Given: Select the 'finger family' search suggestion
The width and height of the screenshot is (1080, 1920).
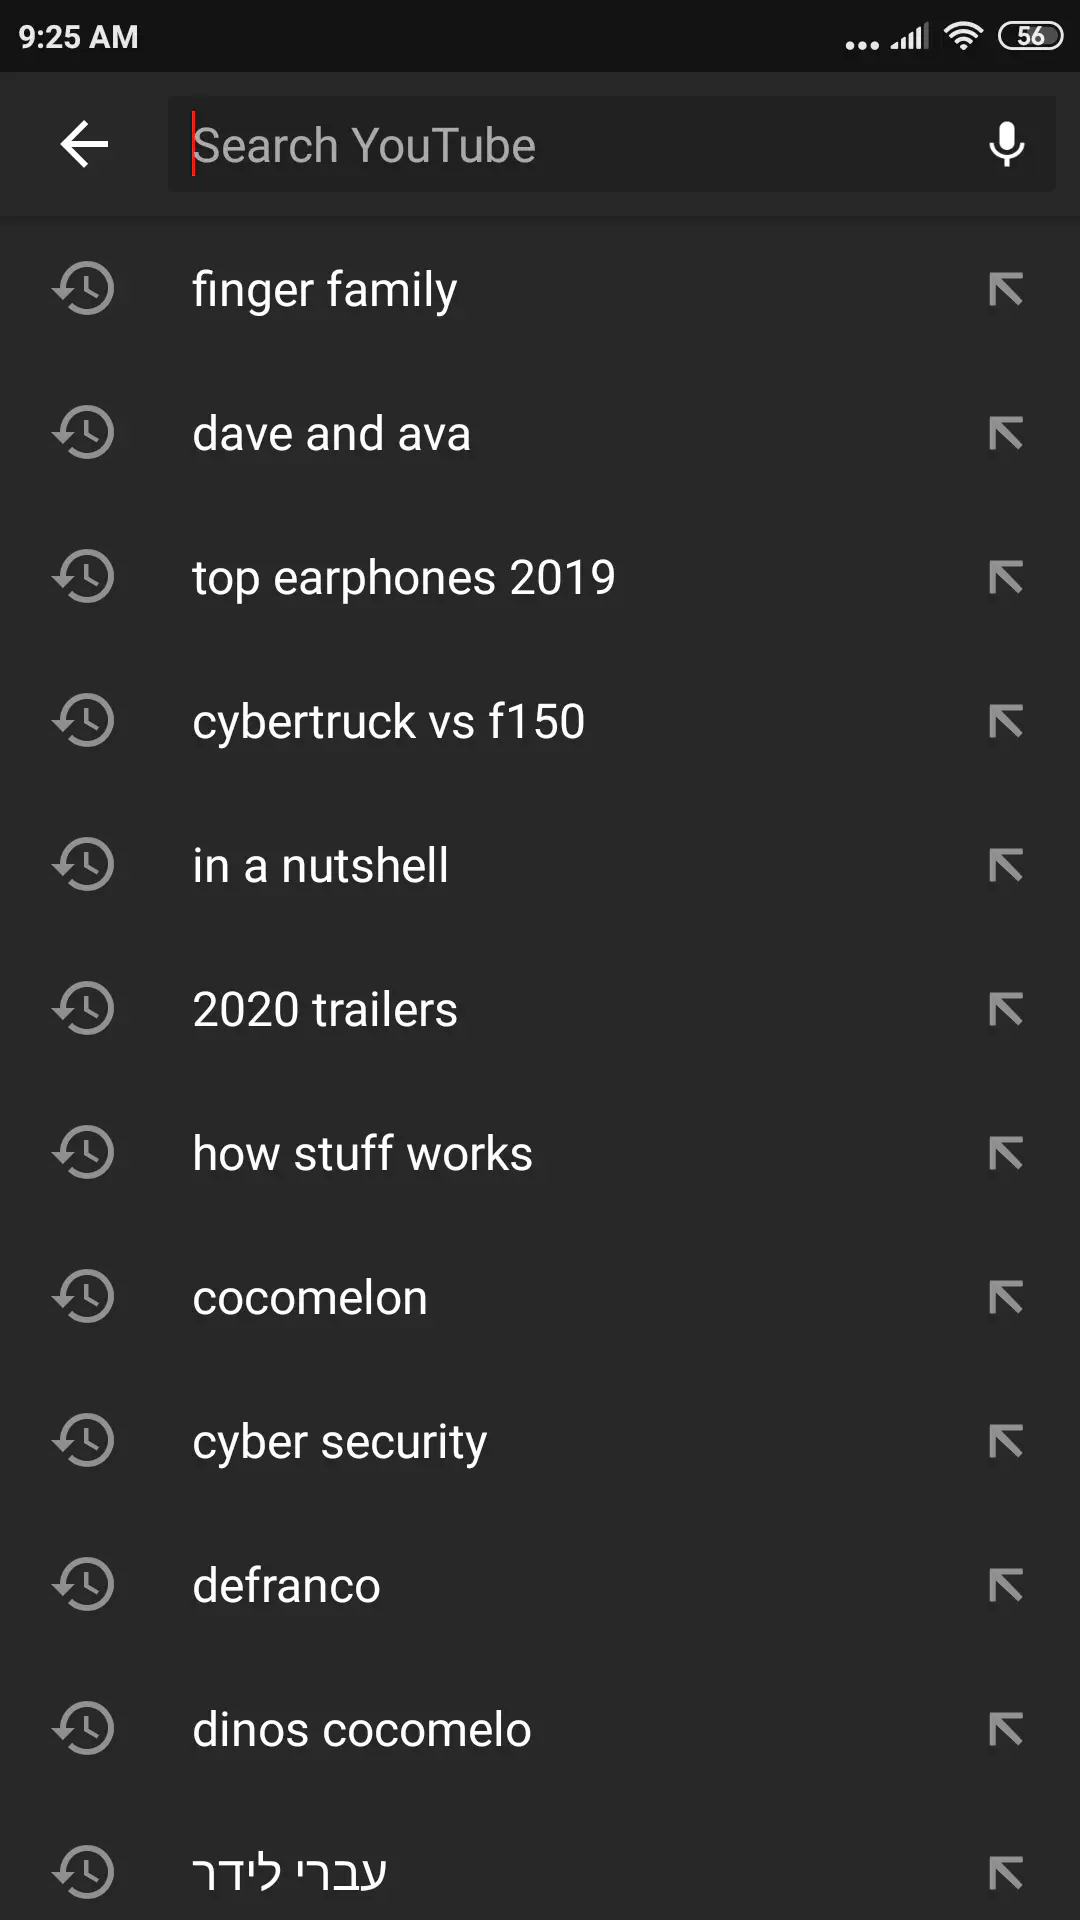Looking at the screenshot, I should pos(325,290).
